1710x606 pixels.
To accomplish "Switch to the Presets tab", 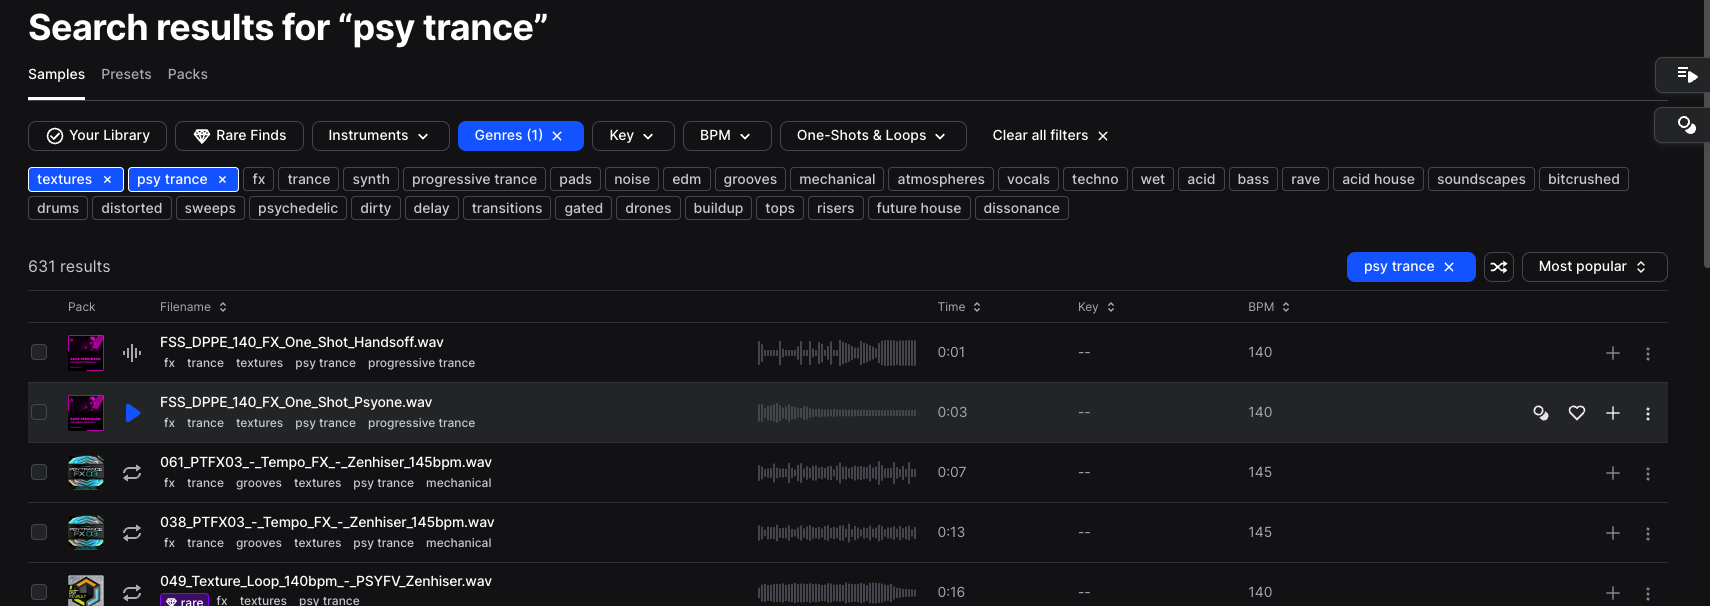I will (126, 74).
